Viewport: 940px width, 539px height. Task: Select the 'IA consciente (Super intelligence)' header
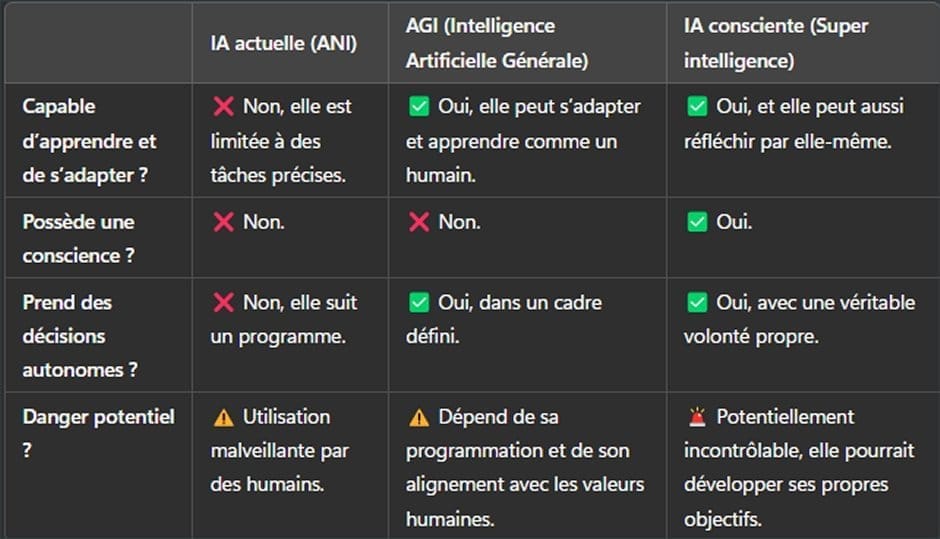pyautogui.click(x=776, y=43)
